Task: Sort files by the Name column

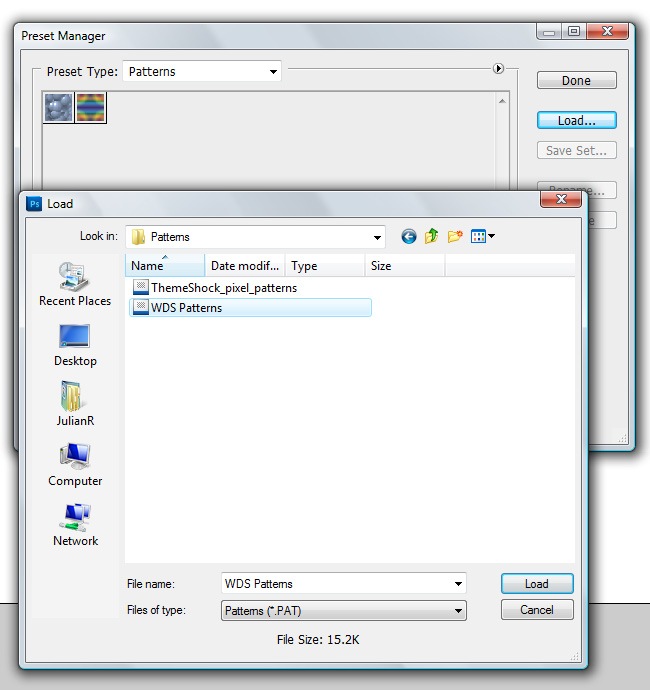Action: coord(165,266)
